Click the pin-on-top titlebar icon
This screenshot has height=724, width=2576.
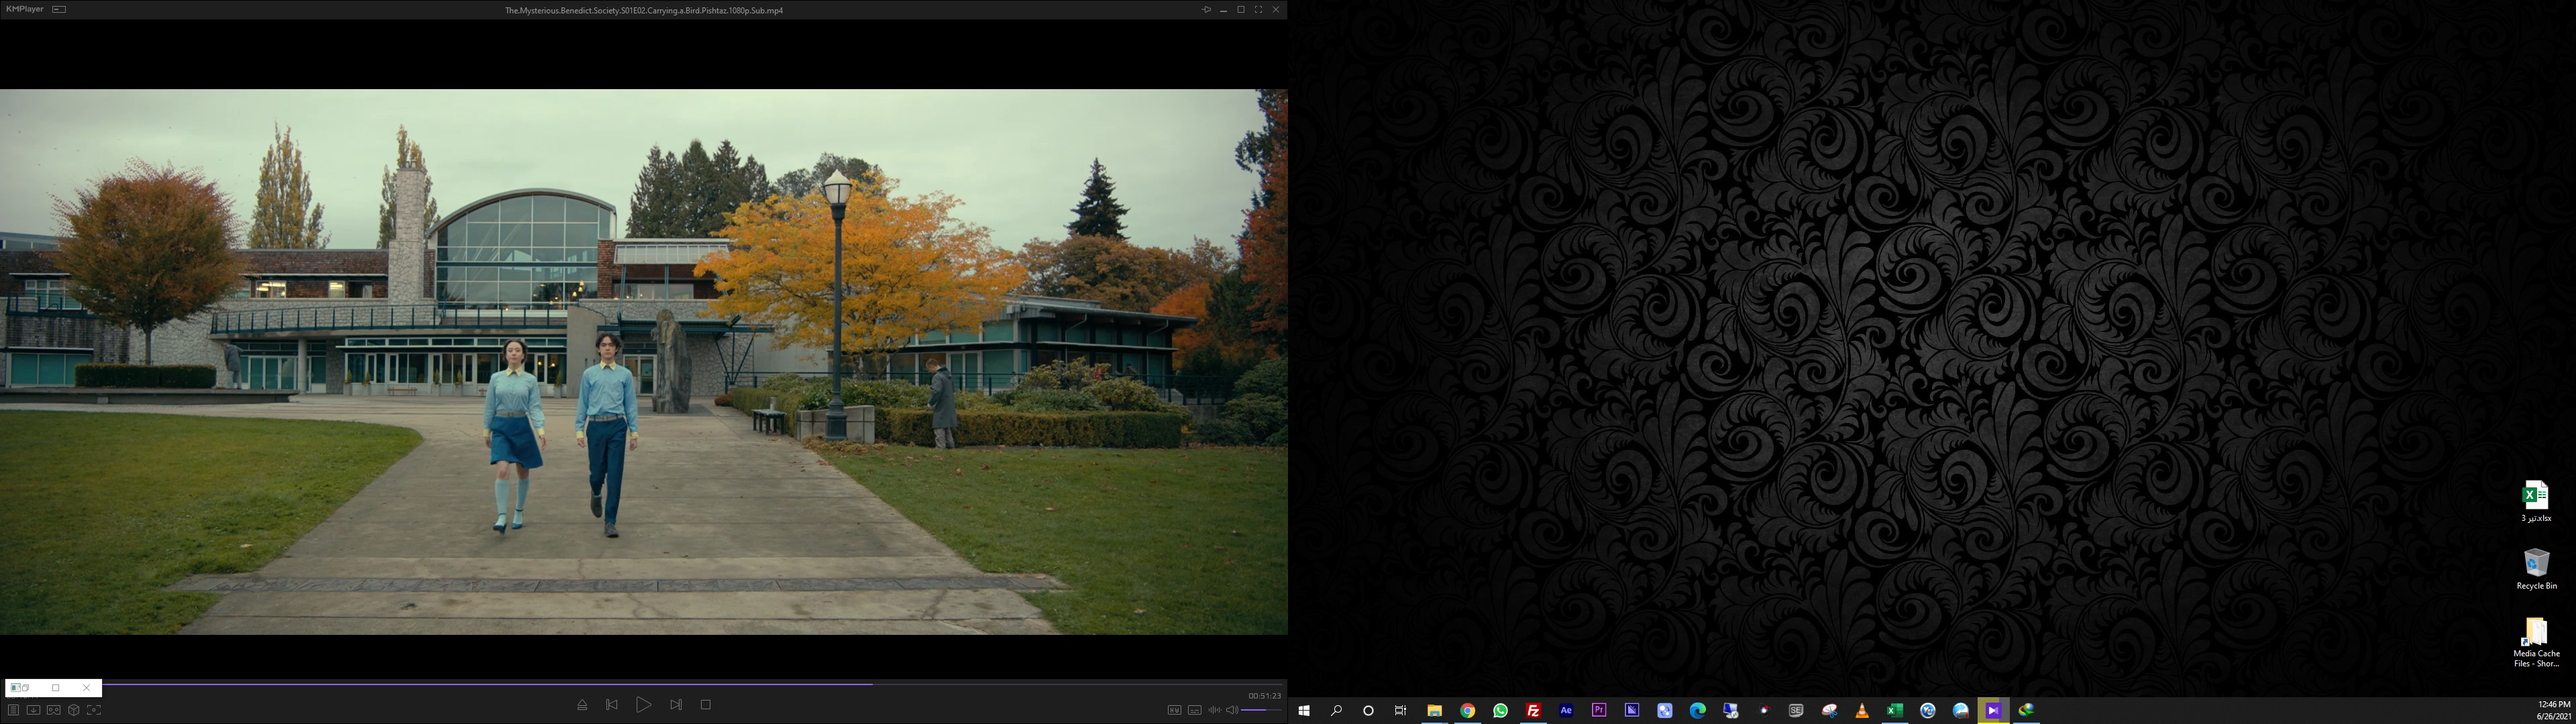(1206, 10)
